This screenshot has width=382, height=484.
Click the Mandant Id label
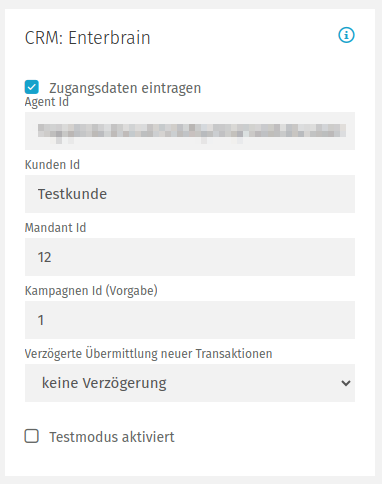click(x=55, y=228)
